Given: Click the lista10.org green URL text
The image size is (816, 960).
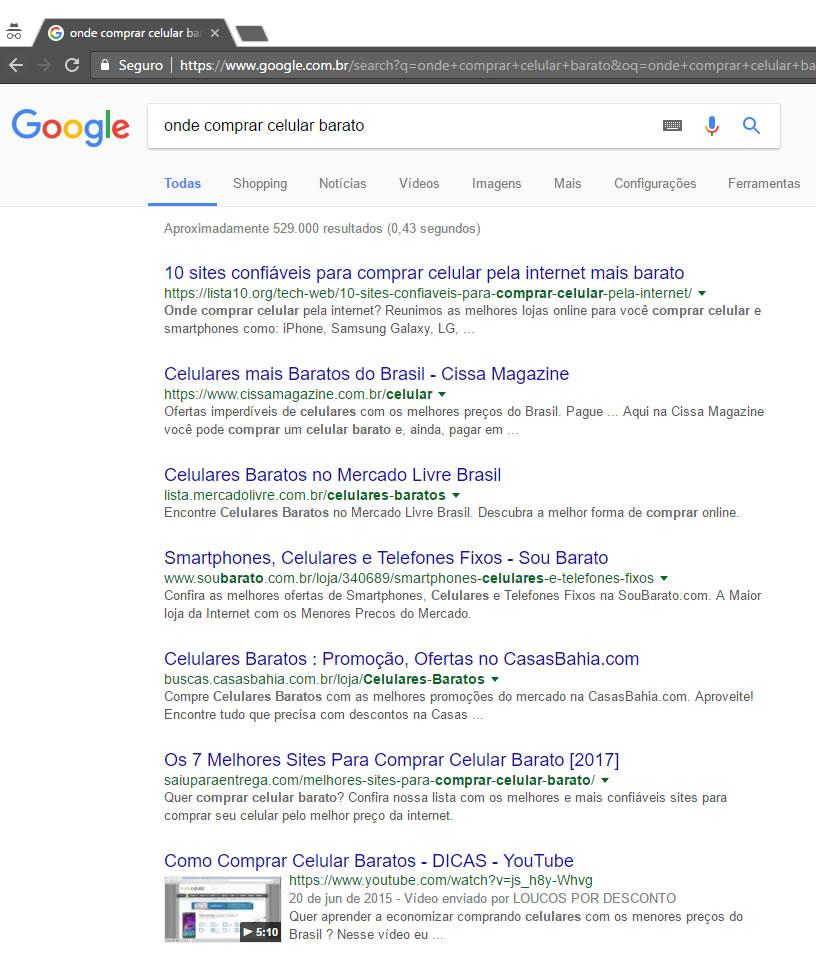Looking at the screenshot, I should 428,293.
